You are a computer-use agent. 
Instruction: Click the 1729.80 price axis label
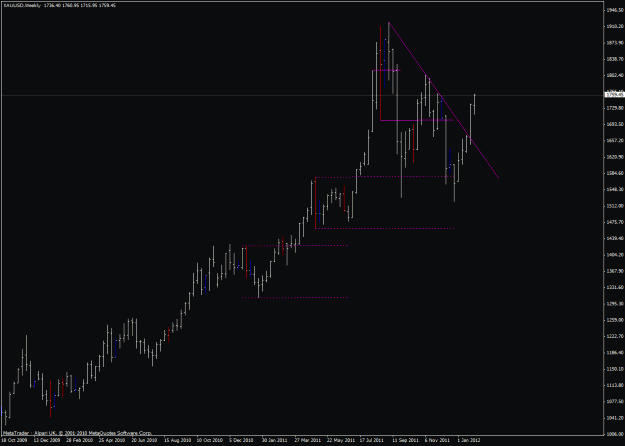coord(615,108)
